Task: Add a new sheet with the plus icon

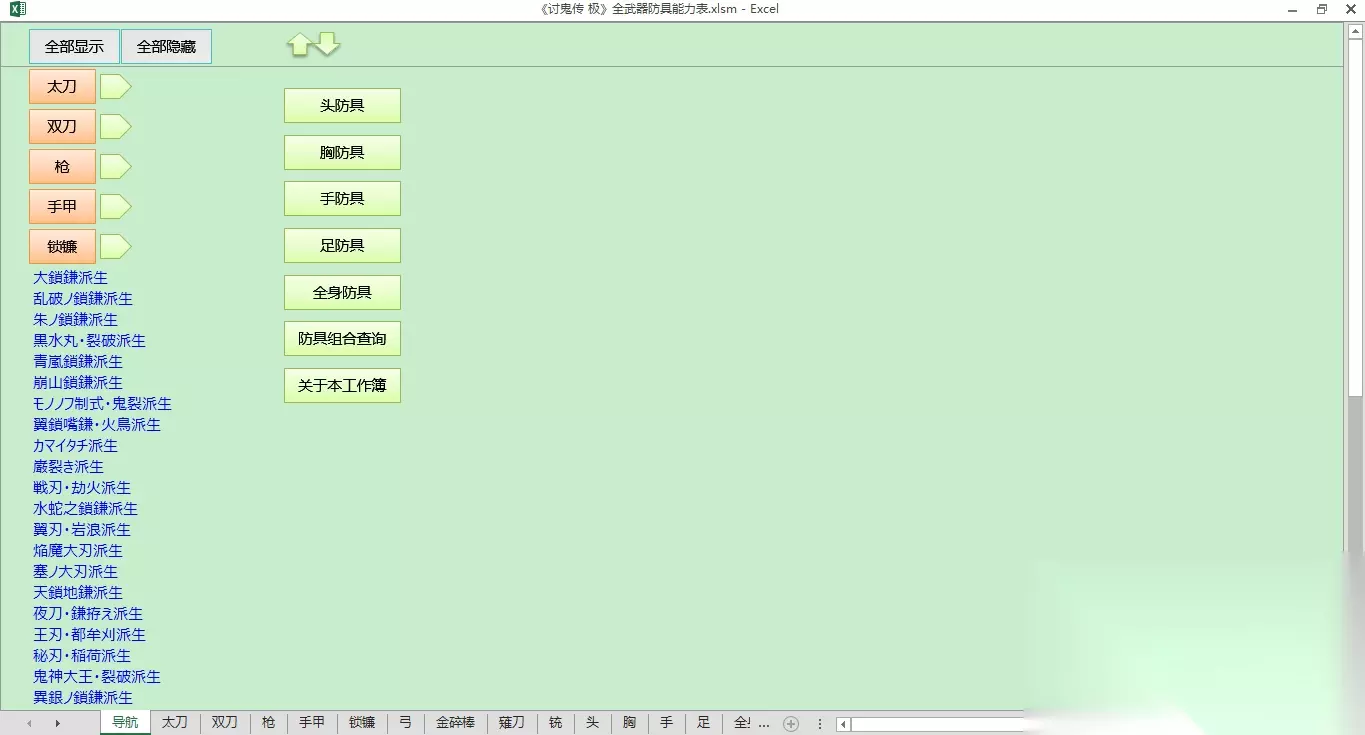Action: (791, 723)
